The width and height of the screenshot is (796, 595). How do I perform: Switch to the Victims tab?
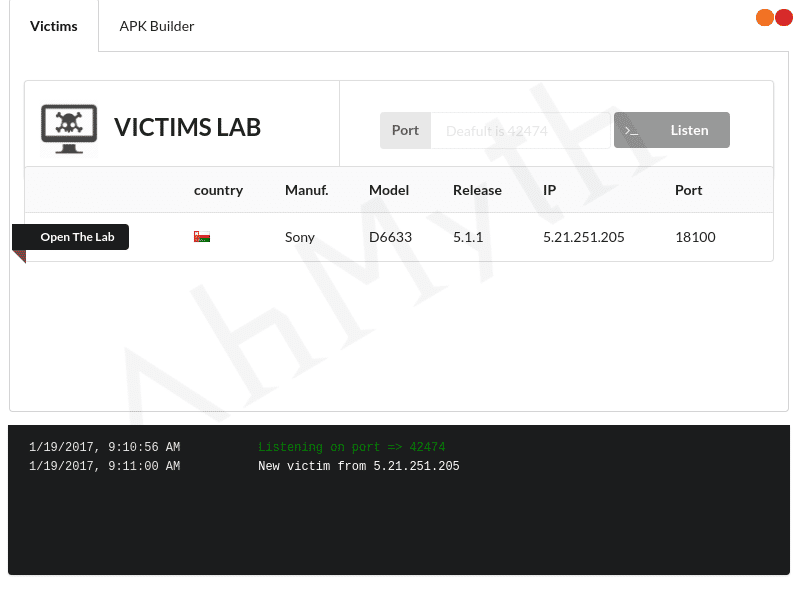pos(54,26)
